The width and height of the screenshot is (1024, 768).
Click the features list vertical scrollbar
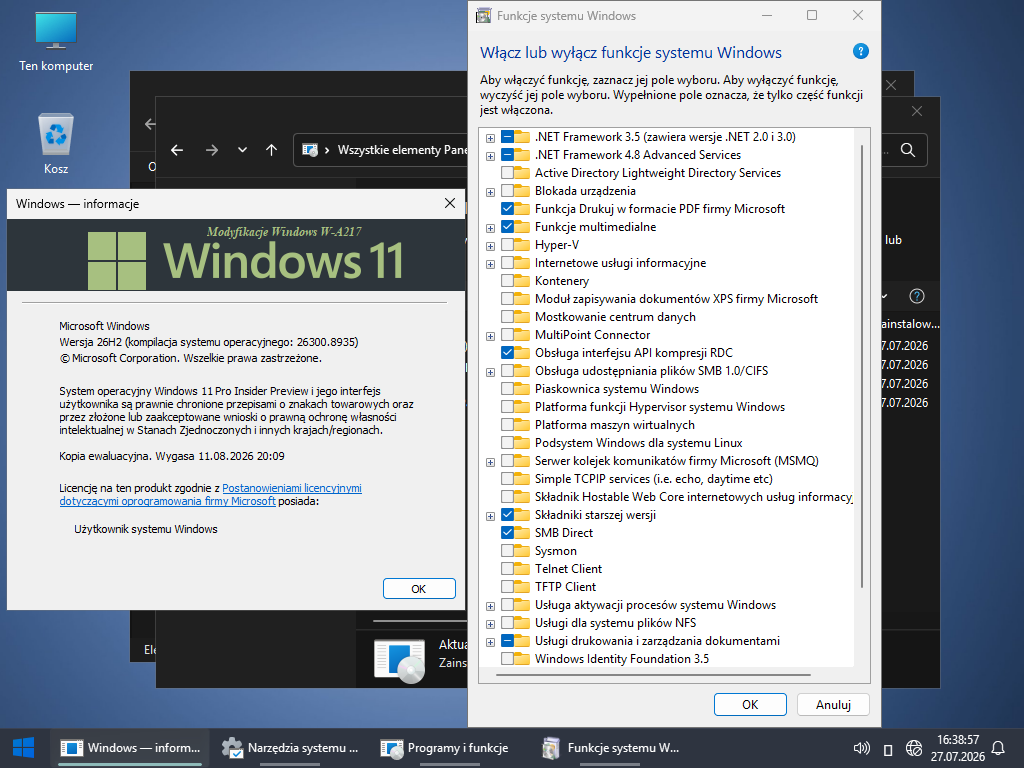pyautogui.click(x=862, y=366)
